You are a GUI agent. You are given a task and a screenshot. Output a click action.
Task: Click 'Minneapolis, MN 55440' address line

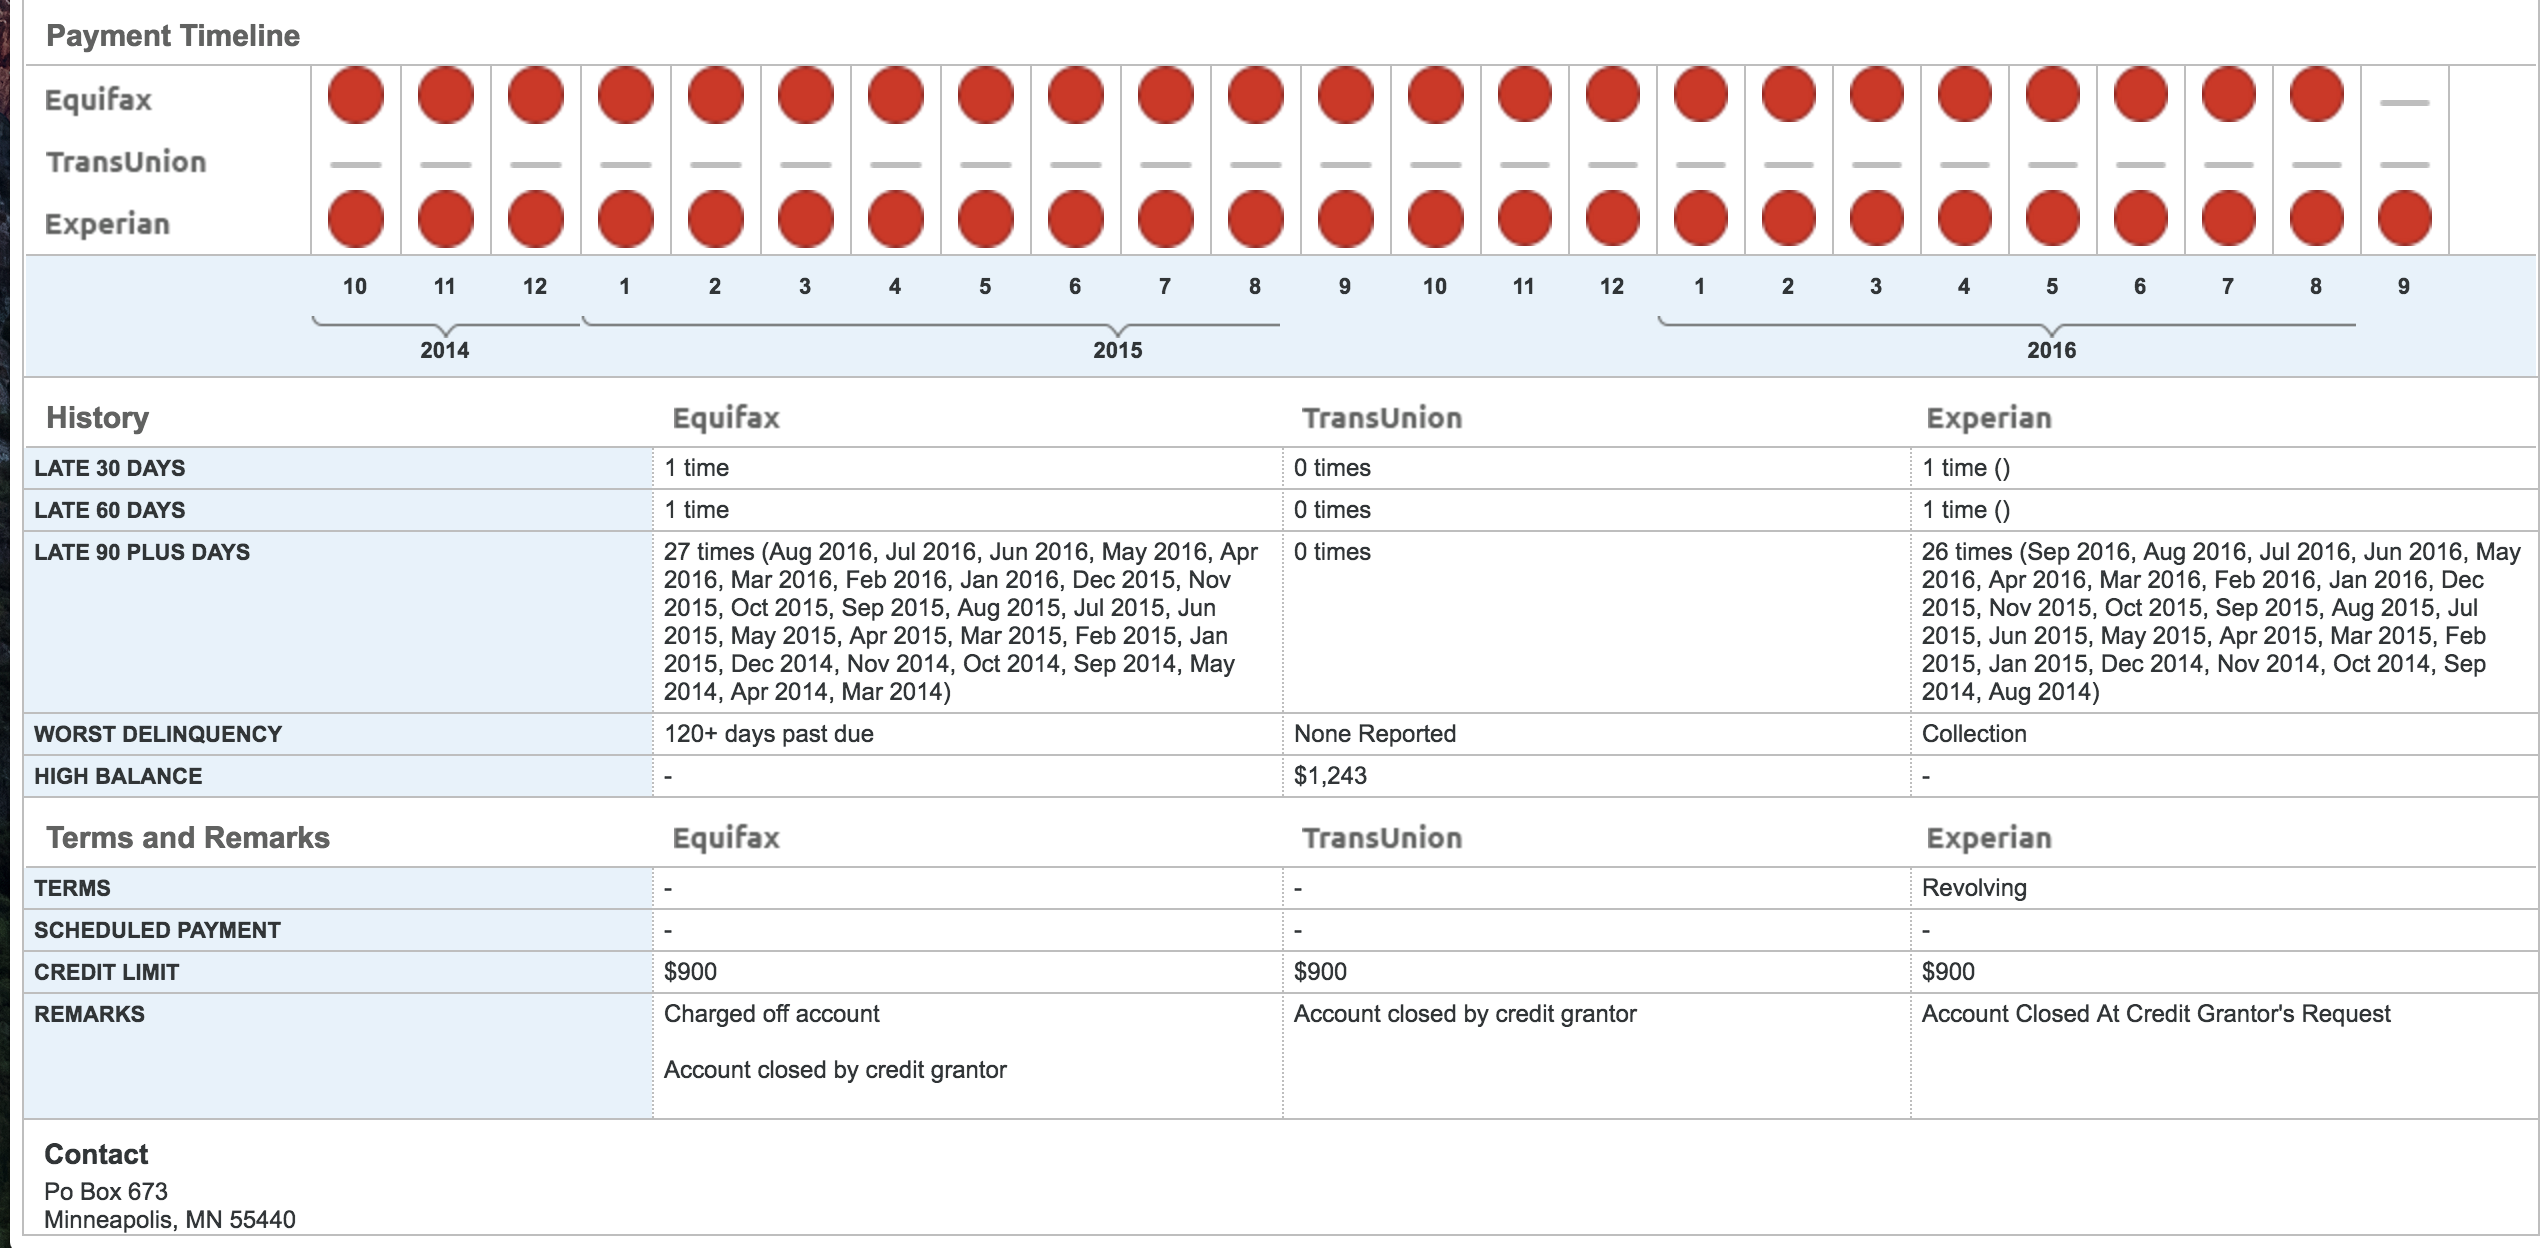[x=170, y=1220]
